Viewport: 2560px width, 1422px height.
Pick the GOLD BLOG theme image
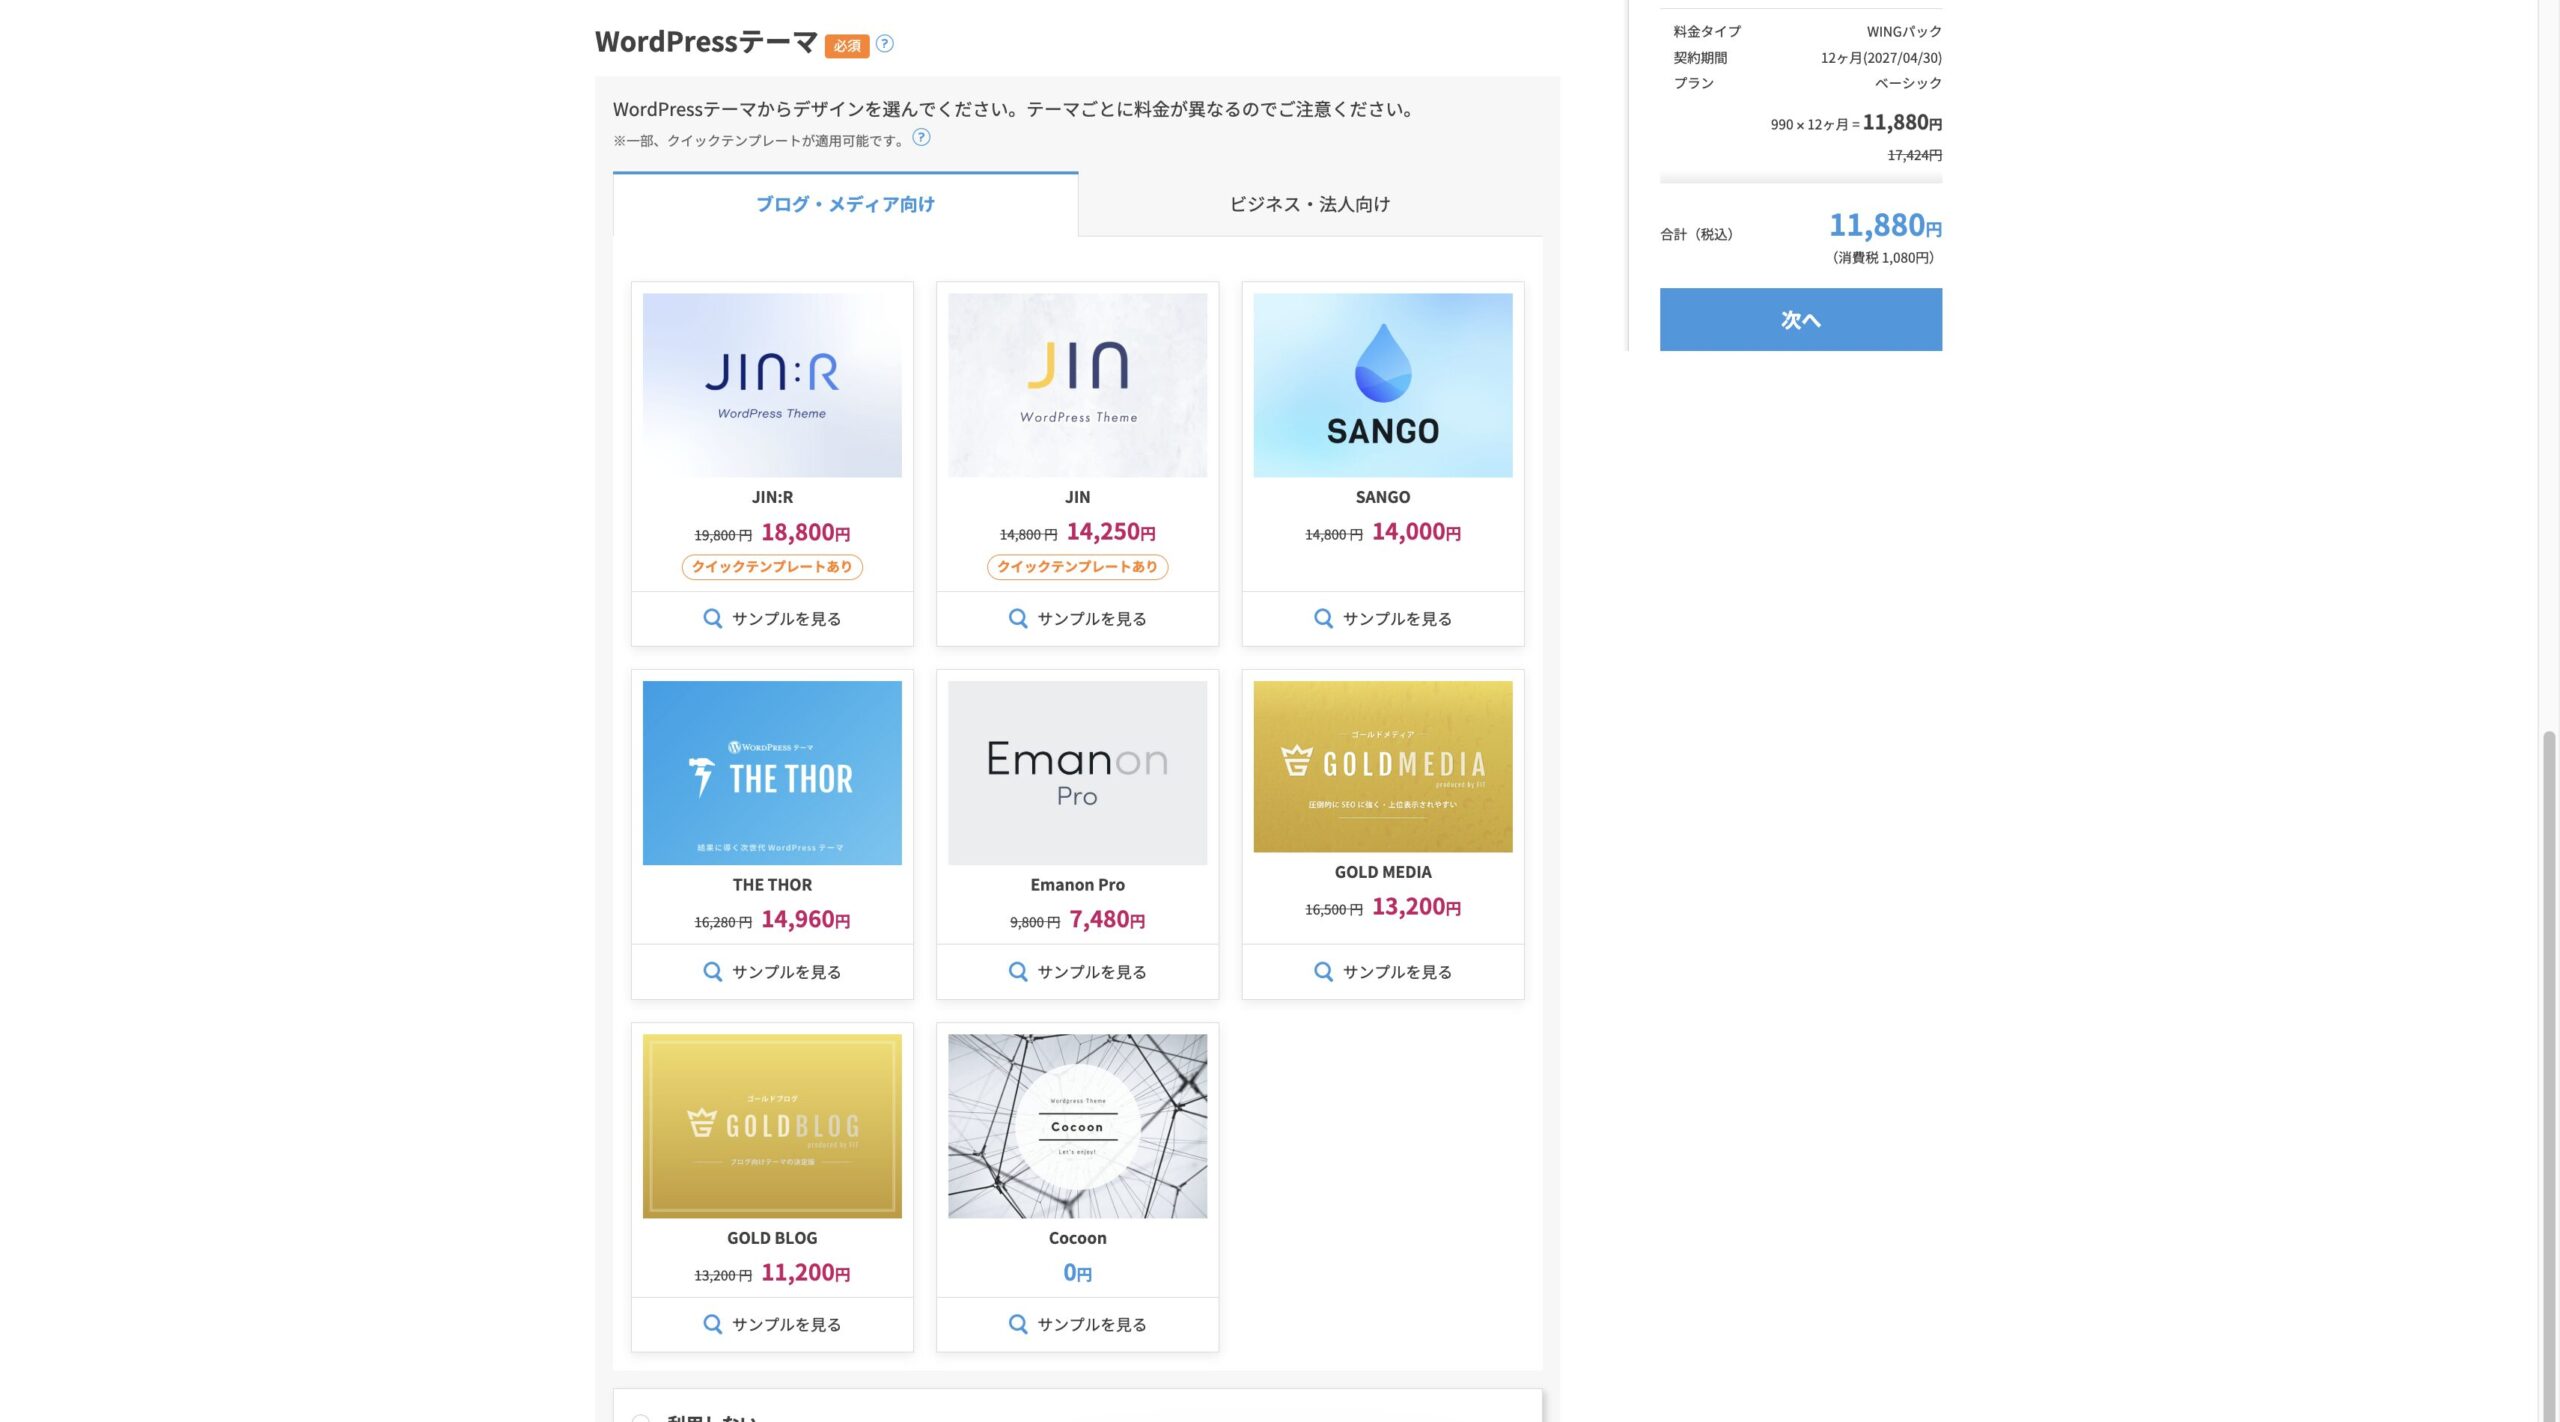coord(771,1126)
